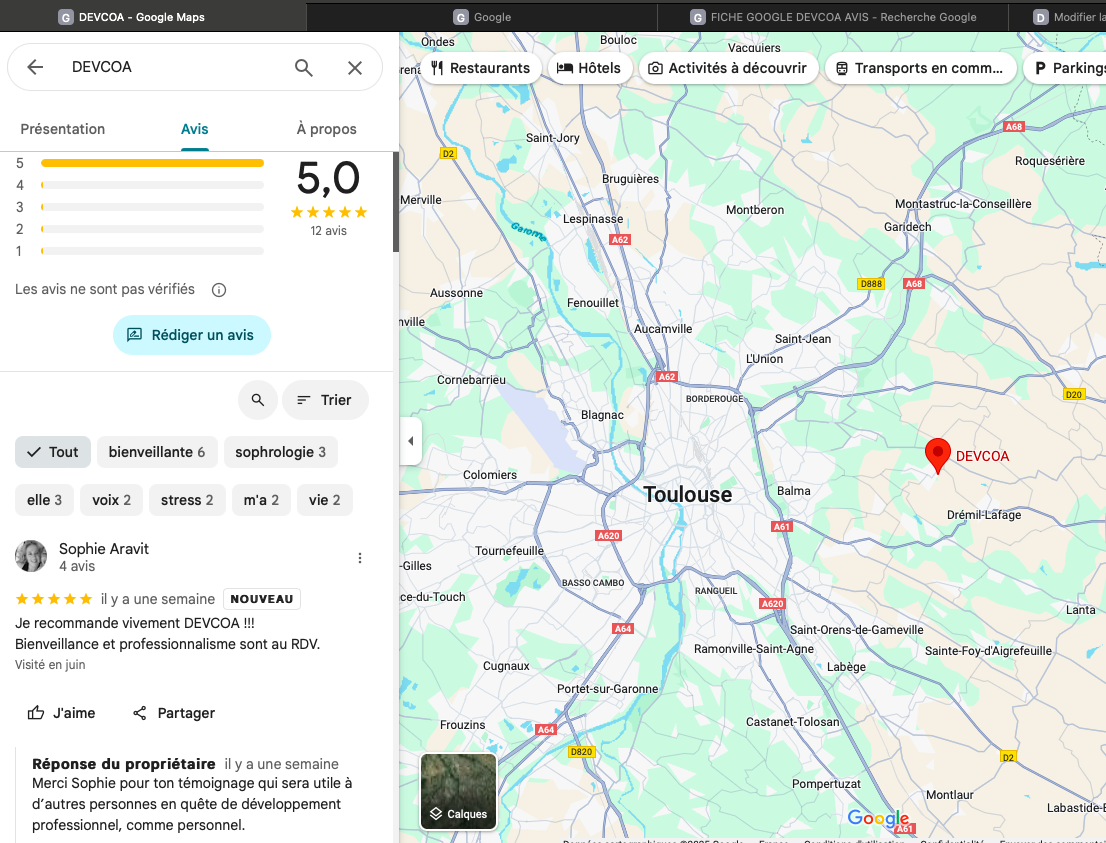Open Sophie Aravit's profile photo
The width and height of the screenshot is (1106, 843).
pyautogui.click(x=31, y=557)
